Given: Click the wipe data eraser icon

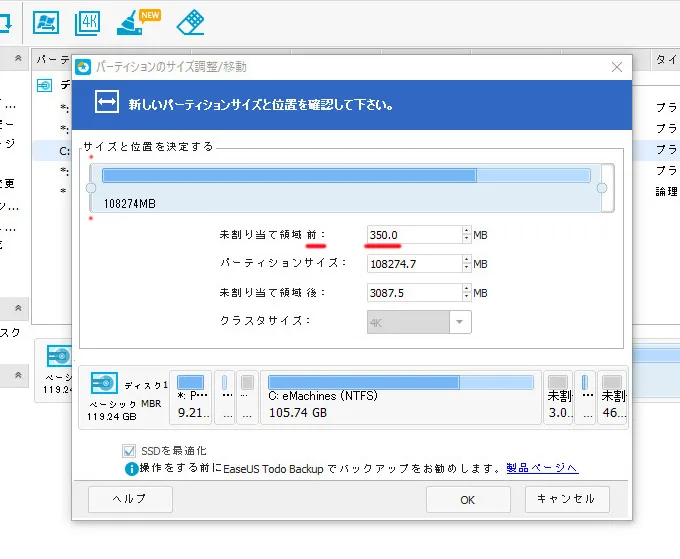Looking at the screenshot, I should pos(190,21).
